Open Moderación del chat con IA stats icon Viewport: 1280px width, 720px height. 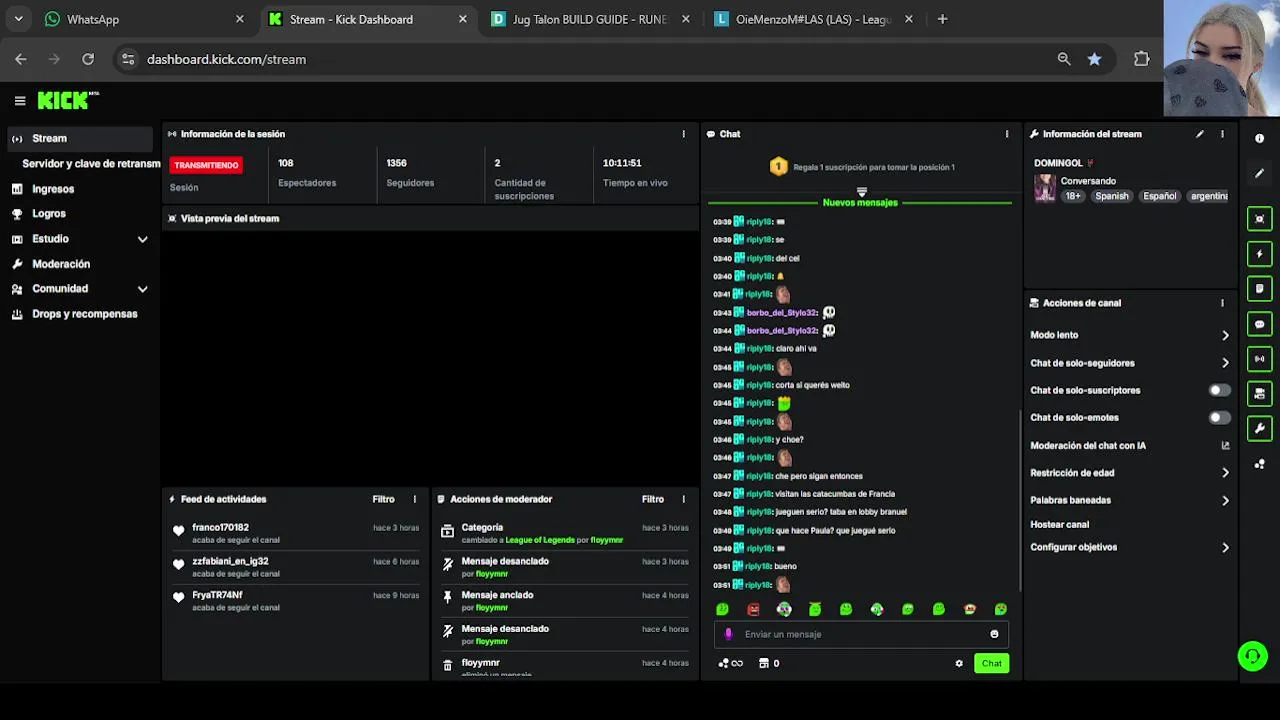[x=1225, y=446]
